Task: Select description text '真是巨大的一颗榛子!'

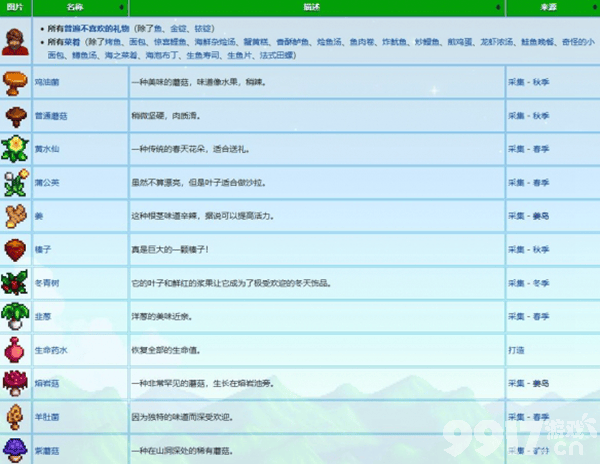Action: tap(170, 249)
